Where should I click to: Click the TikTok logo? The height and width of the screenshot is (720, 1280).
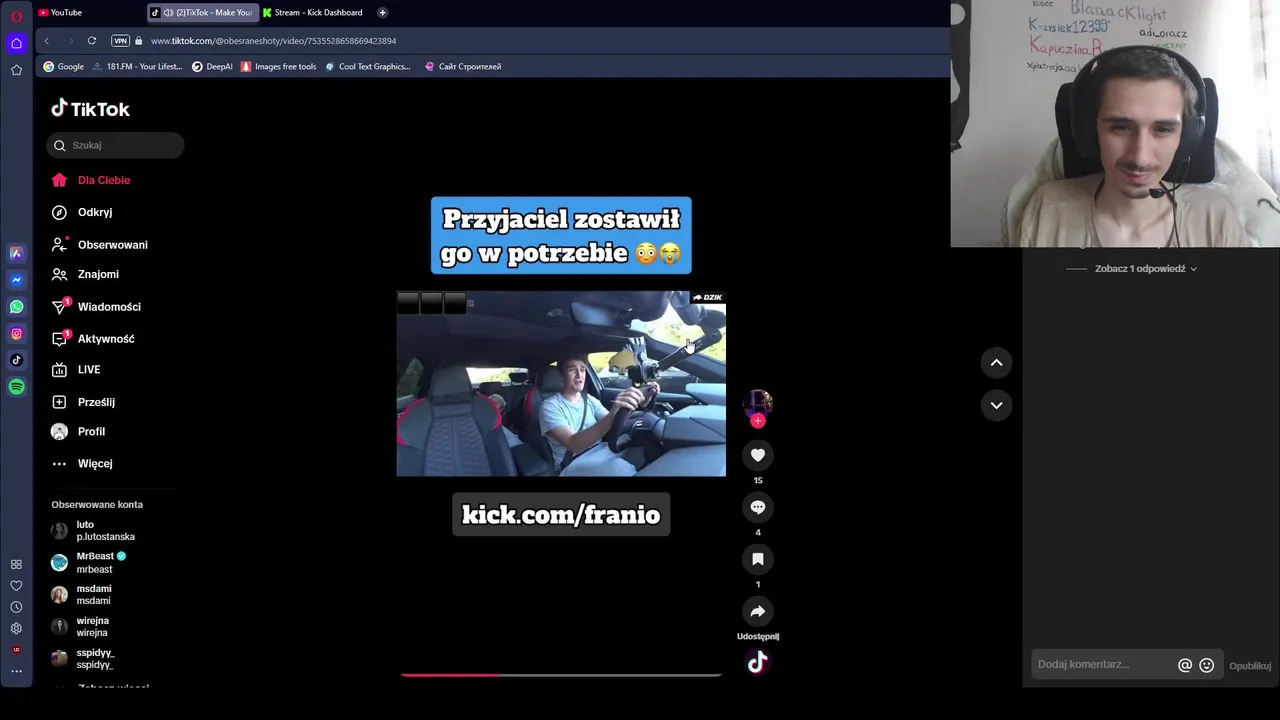(x=90, y=109)
